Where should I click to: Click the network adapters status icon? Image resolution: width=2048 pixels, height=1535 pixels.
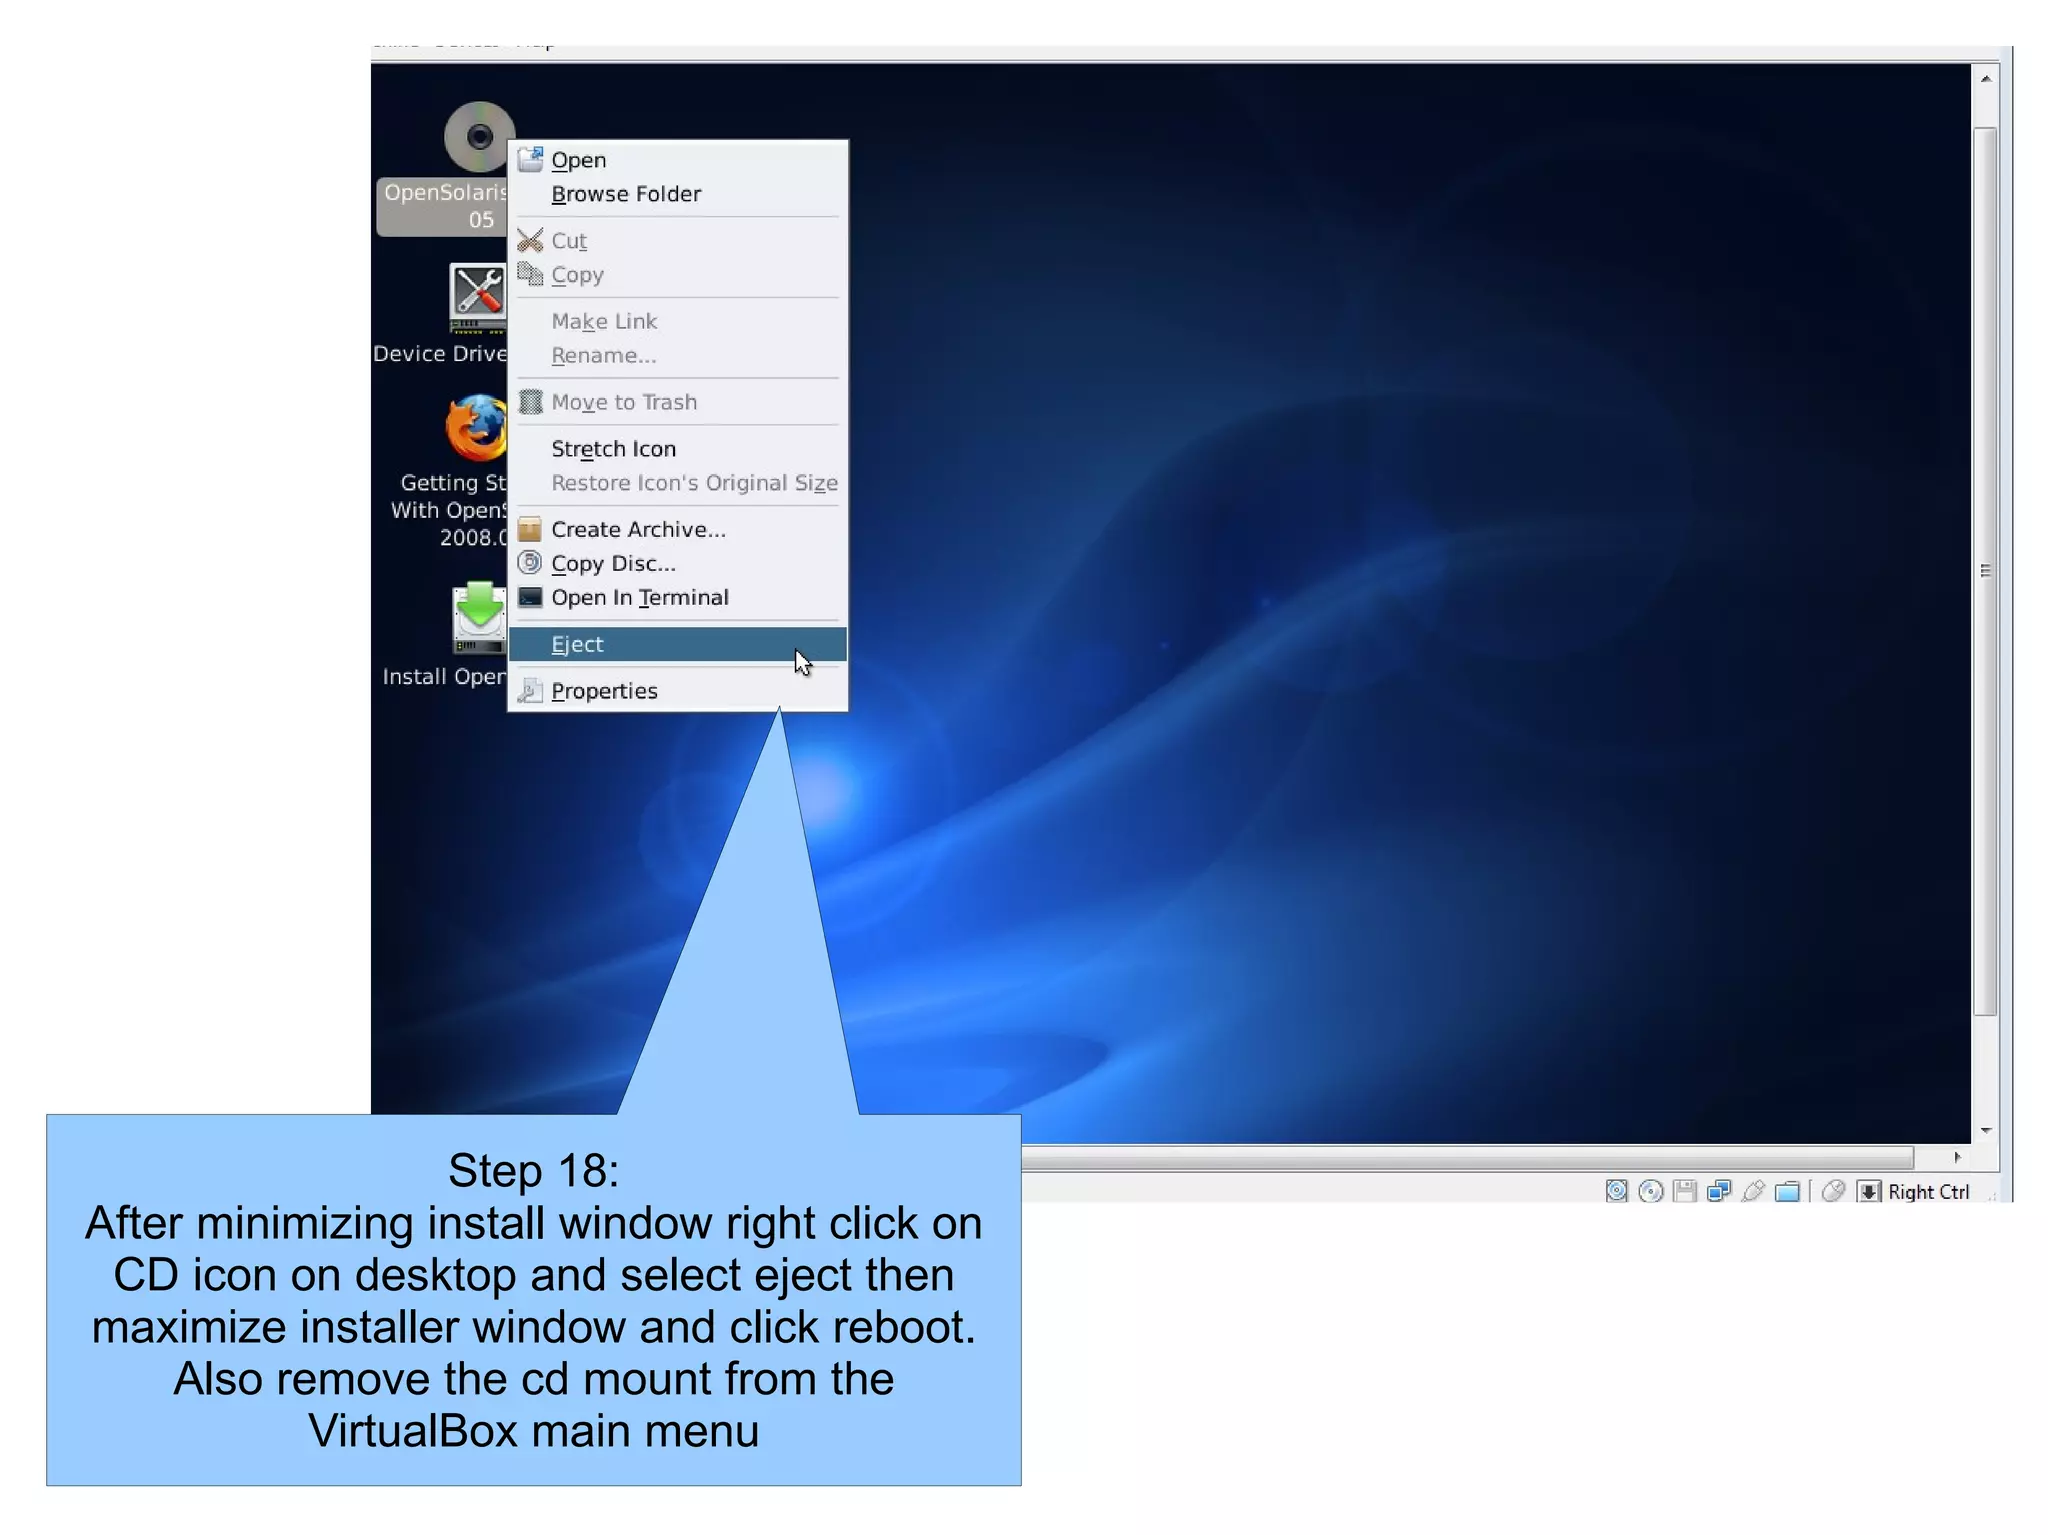[1719, 1191]
